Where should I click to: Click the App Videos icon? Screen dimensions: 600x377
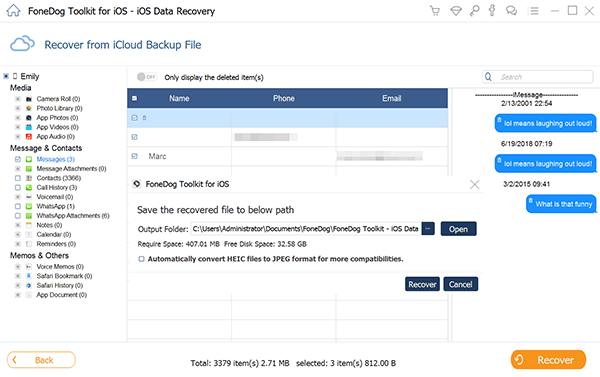(x=29, y=127)
